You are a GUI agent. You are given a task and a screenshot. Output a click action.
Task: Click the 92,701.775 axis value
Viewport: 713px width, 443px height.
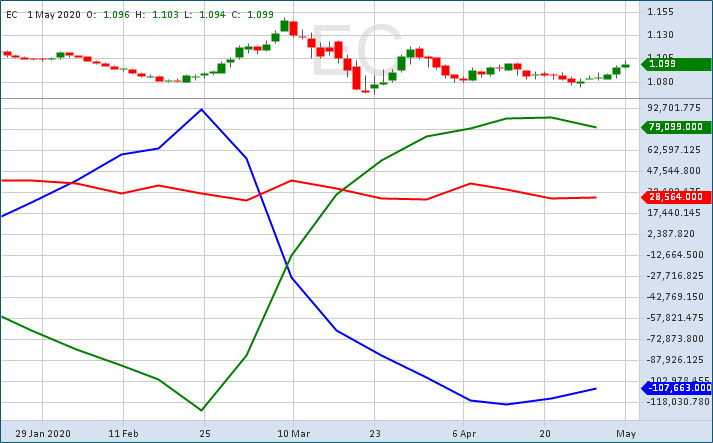tap(674, 108)
